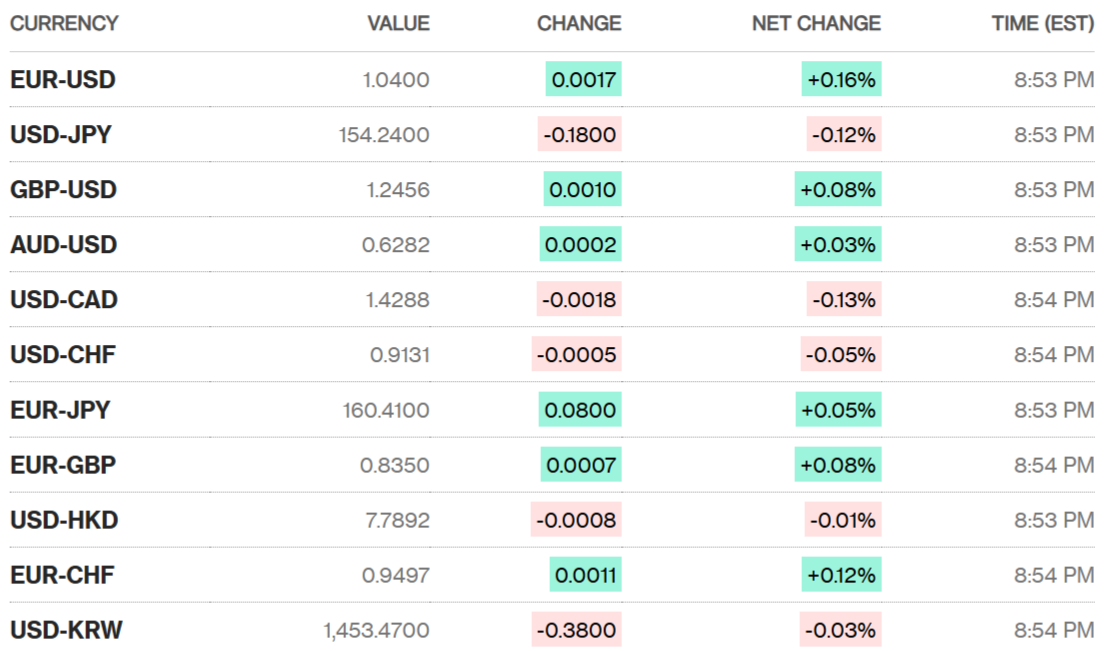This screenshot has width=1109, height=651.
Task: Click the USD-CAD currency pair
Action: click(64, 300)
